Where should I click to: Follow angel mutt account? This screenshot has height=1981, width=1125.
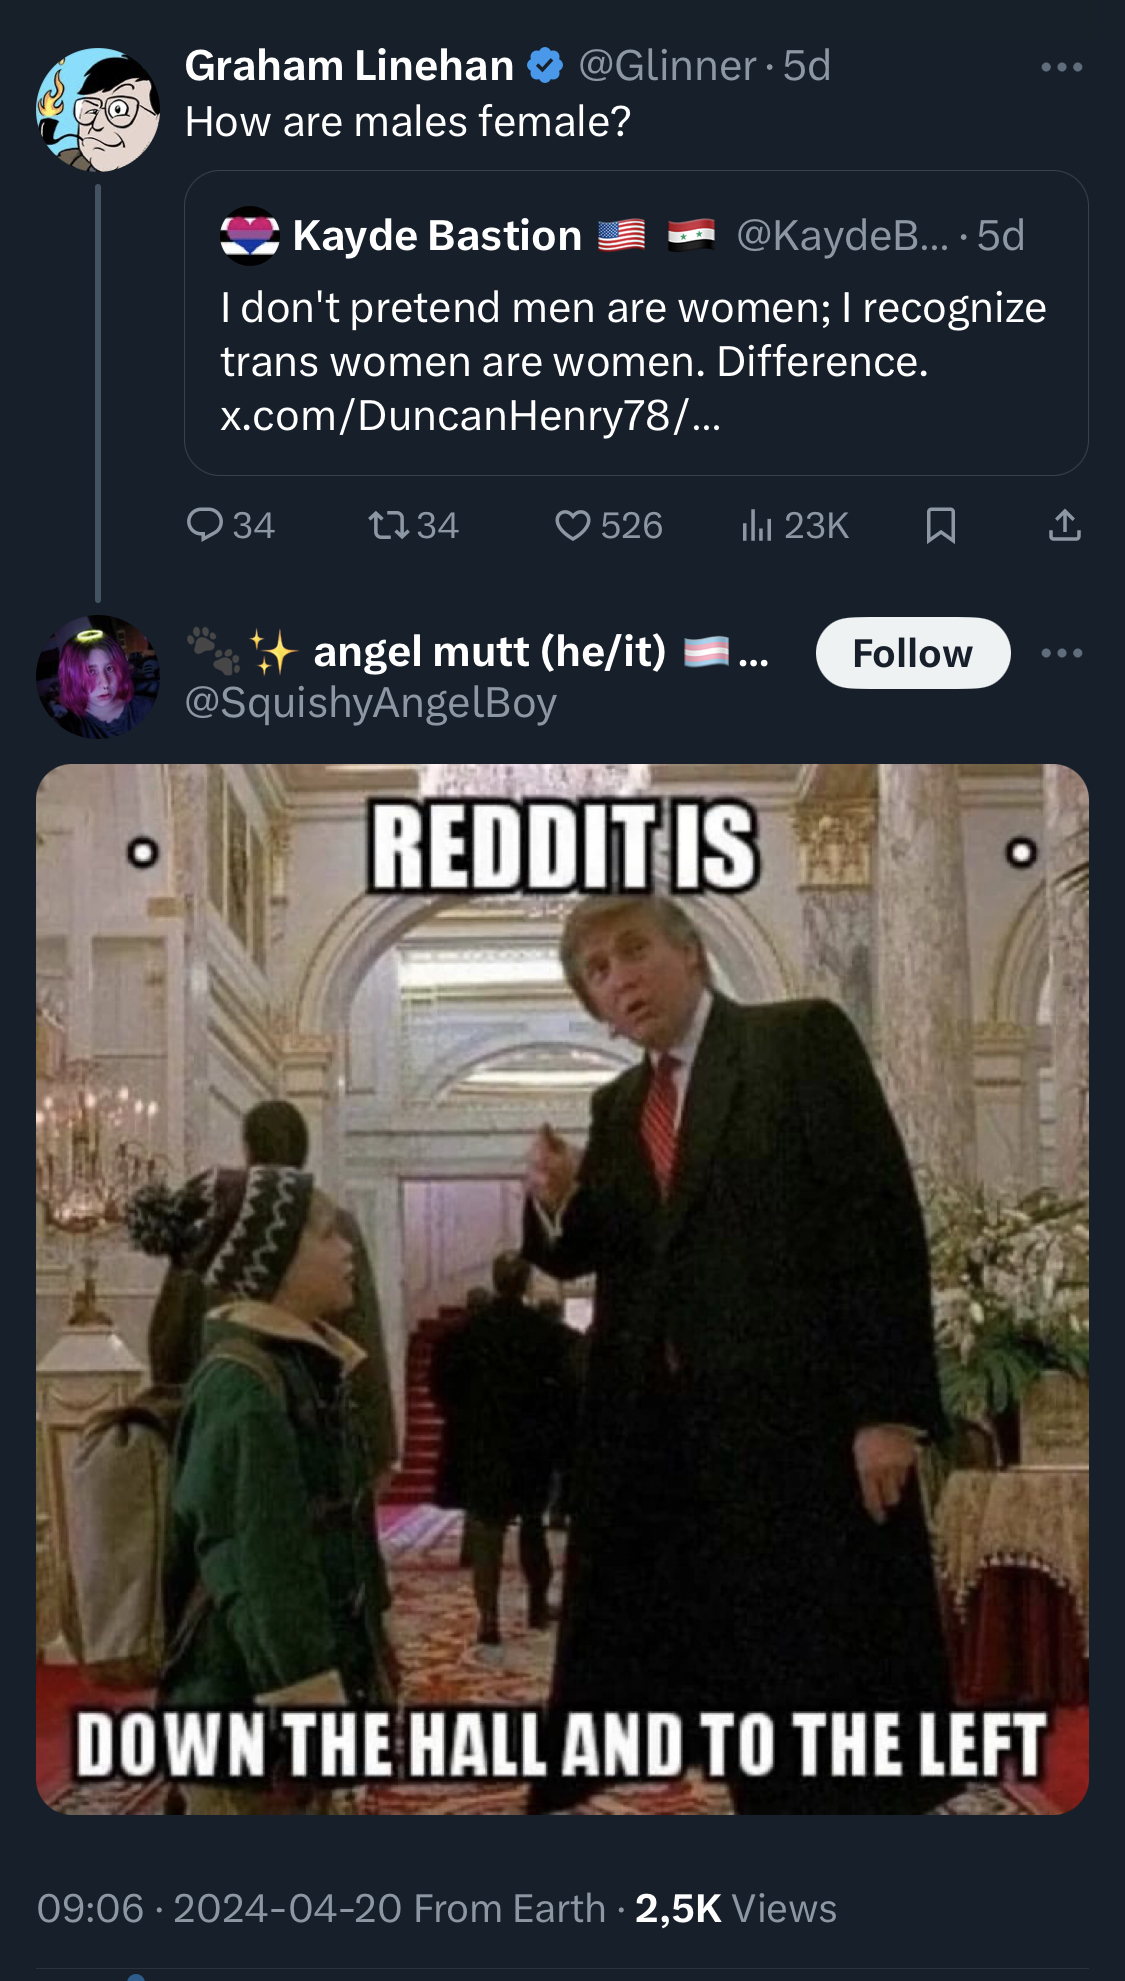(913, 653)
